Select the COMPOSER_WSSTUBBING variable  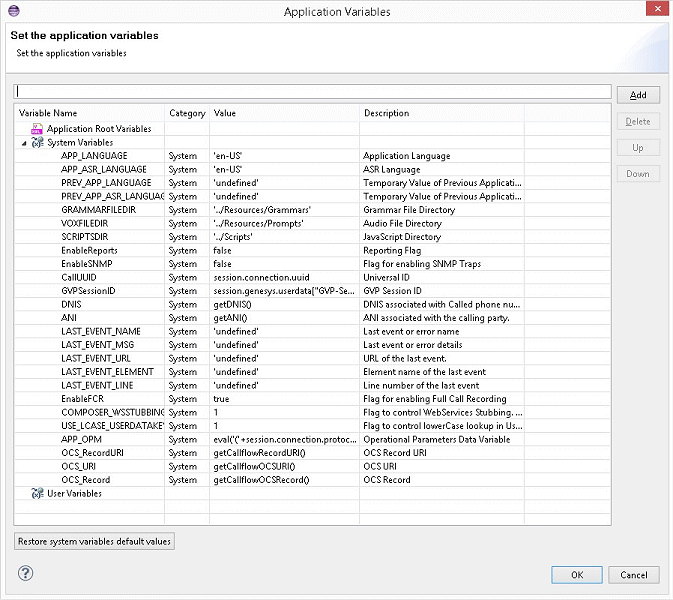tap(112, 413)
